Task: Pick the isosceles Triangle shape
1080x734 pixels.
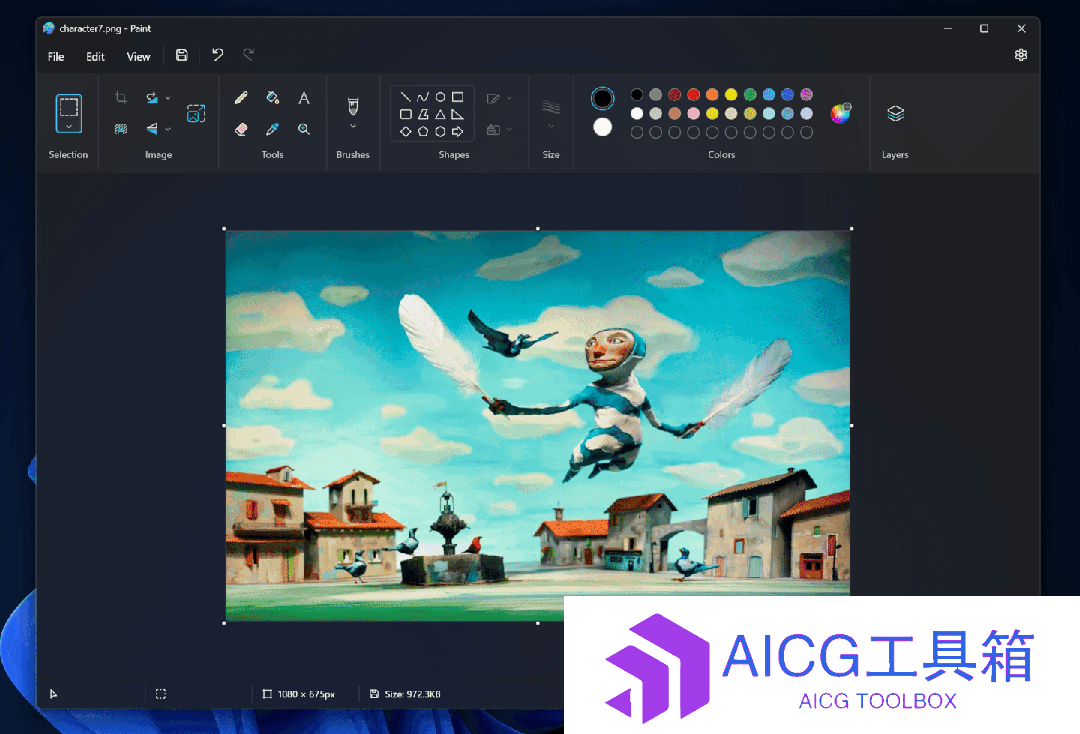Action: tap(440, 114)
